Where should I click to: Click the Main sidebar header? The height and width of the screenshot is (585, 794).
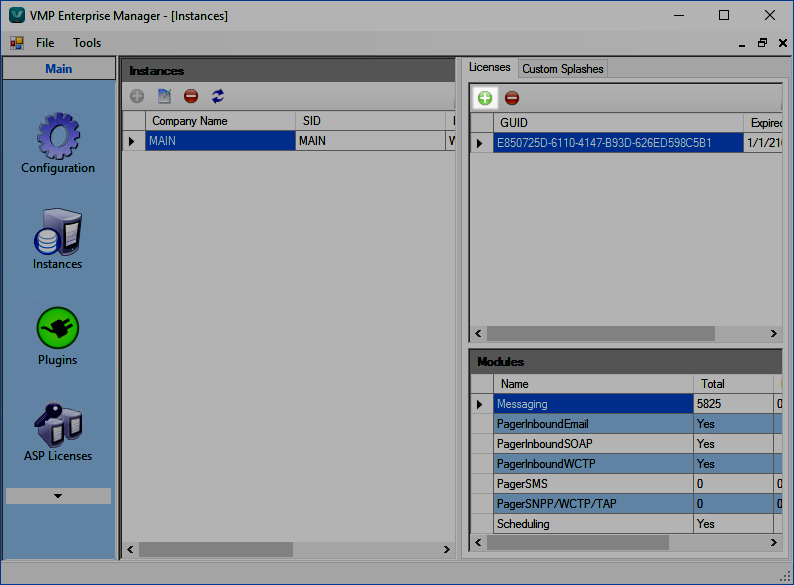point(58,69)
